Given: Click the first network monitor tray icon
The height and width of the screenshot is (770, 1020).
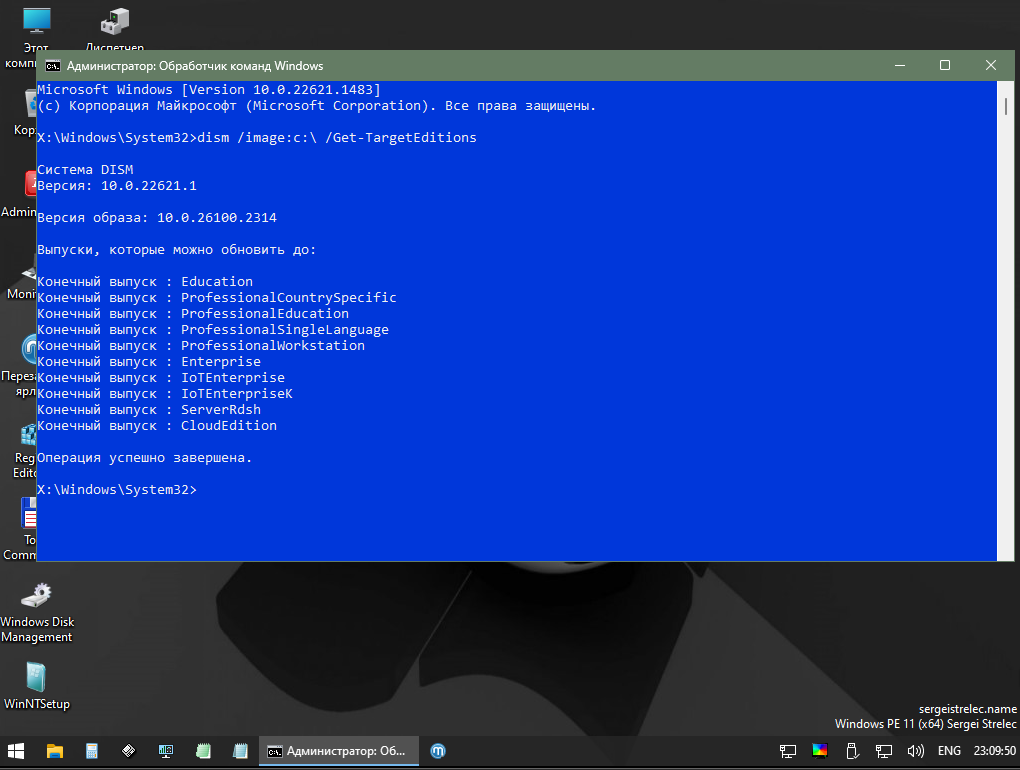Looking at the screenshot, I should [788, 750].
